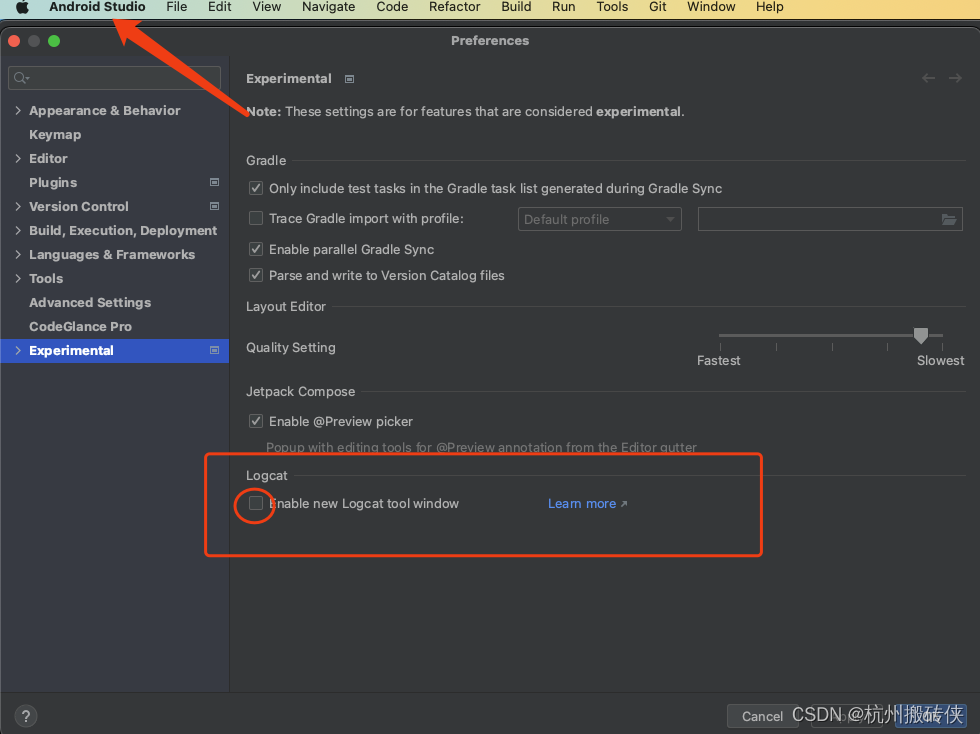Viewport: 980px width, 734px height.
Task: Click the settings icon next to Plugins
Action: point(214,182)
